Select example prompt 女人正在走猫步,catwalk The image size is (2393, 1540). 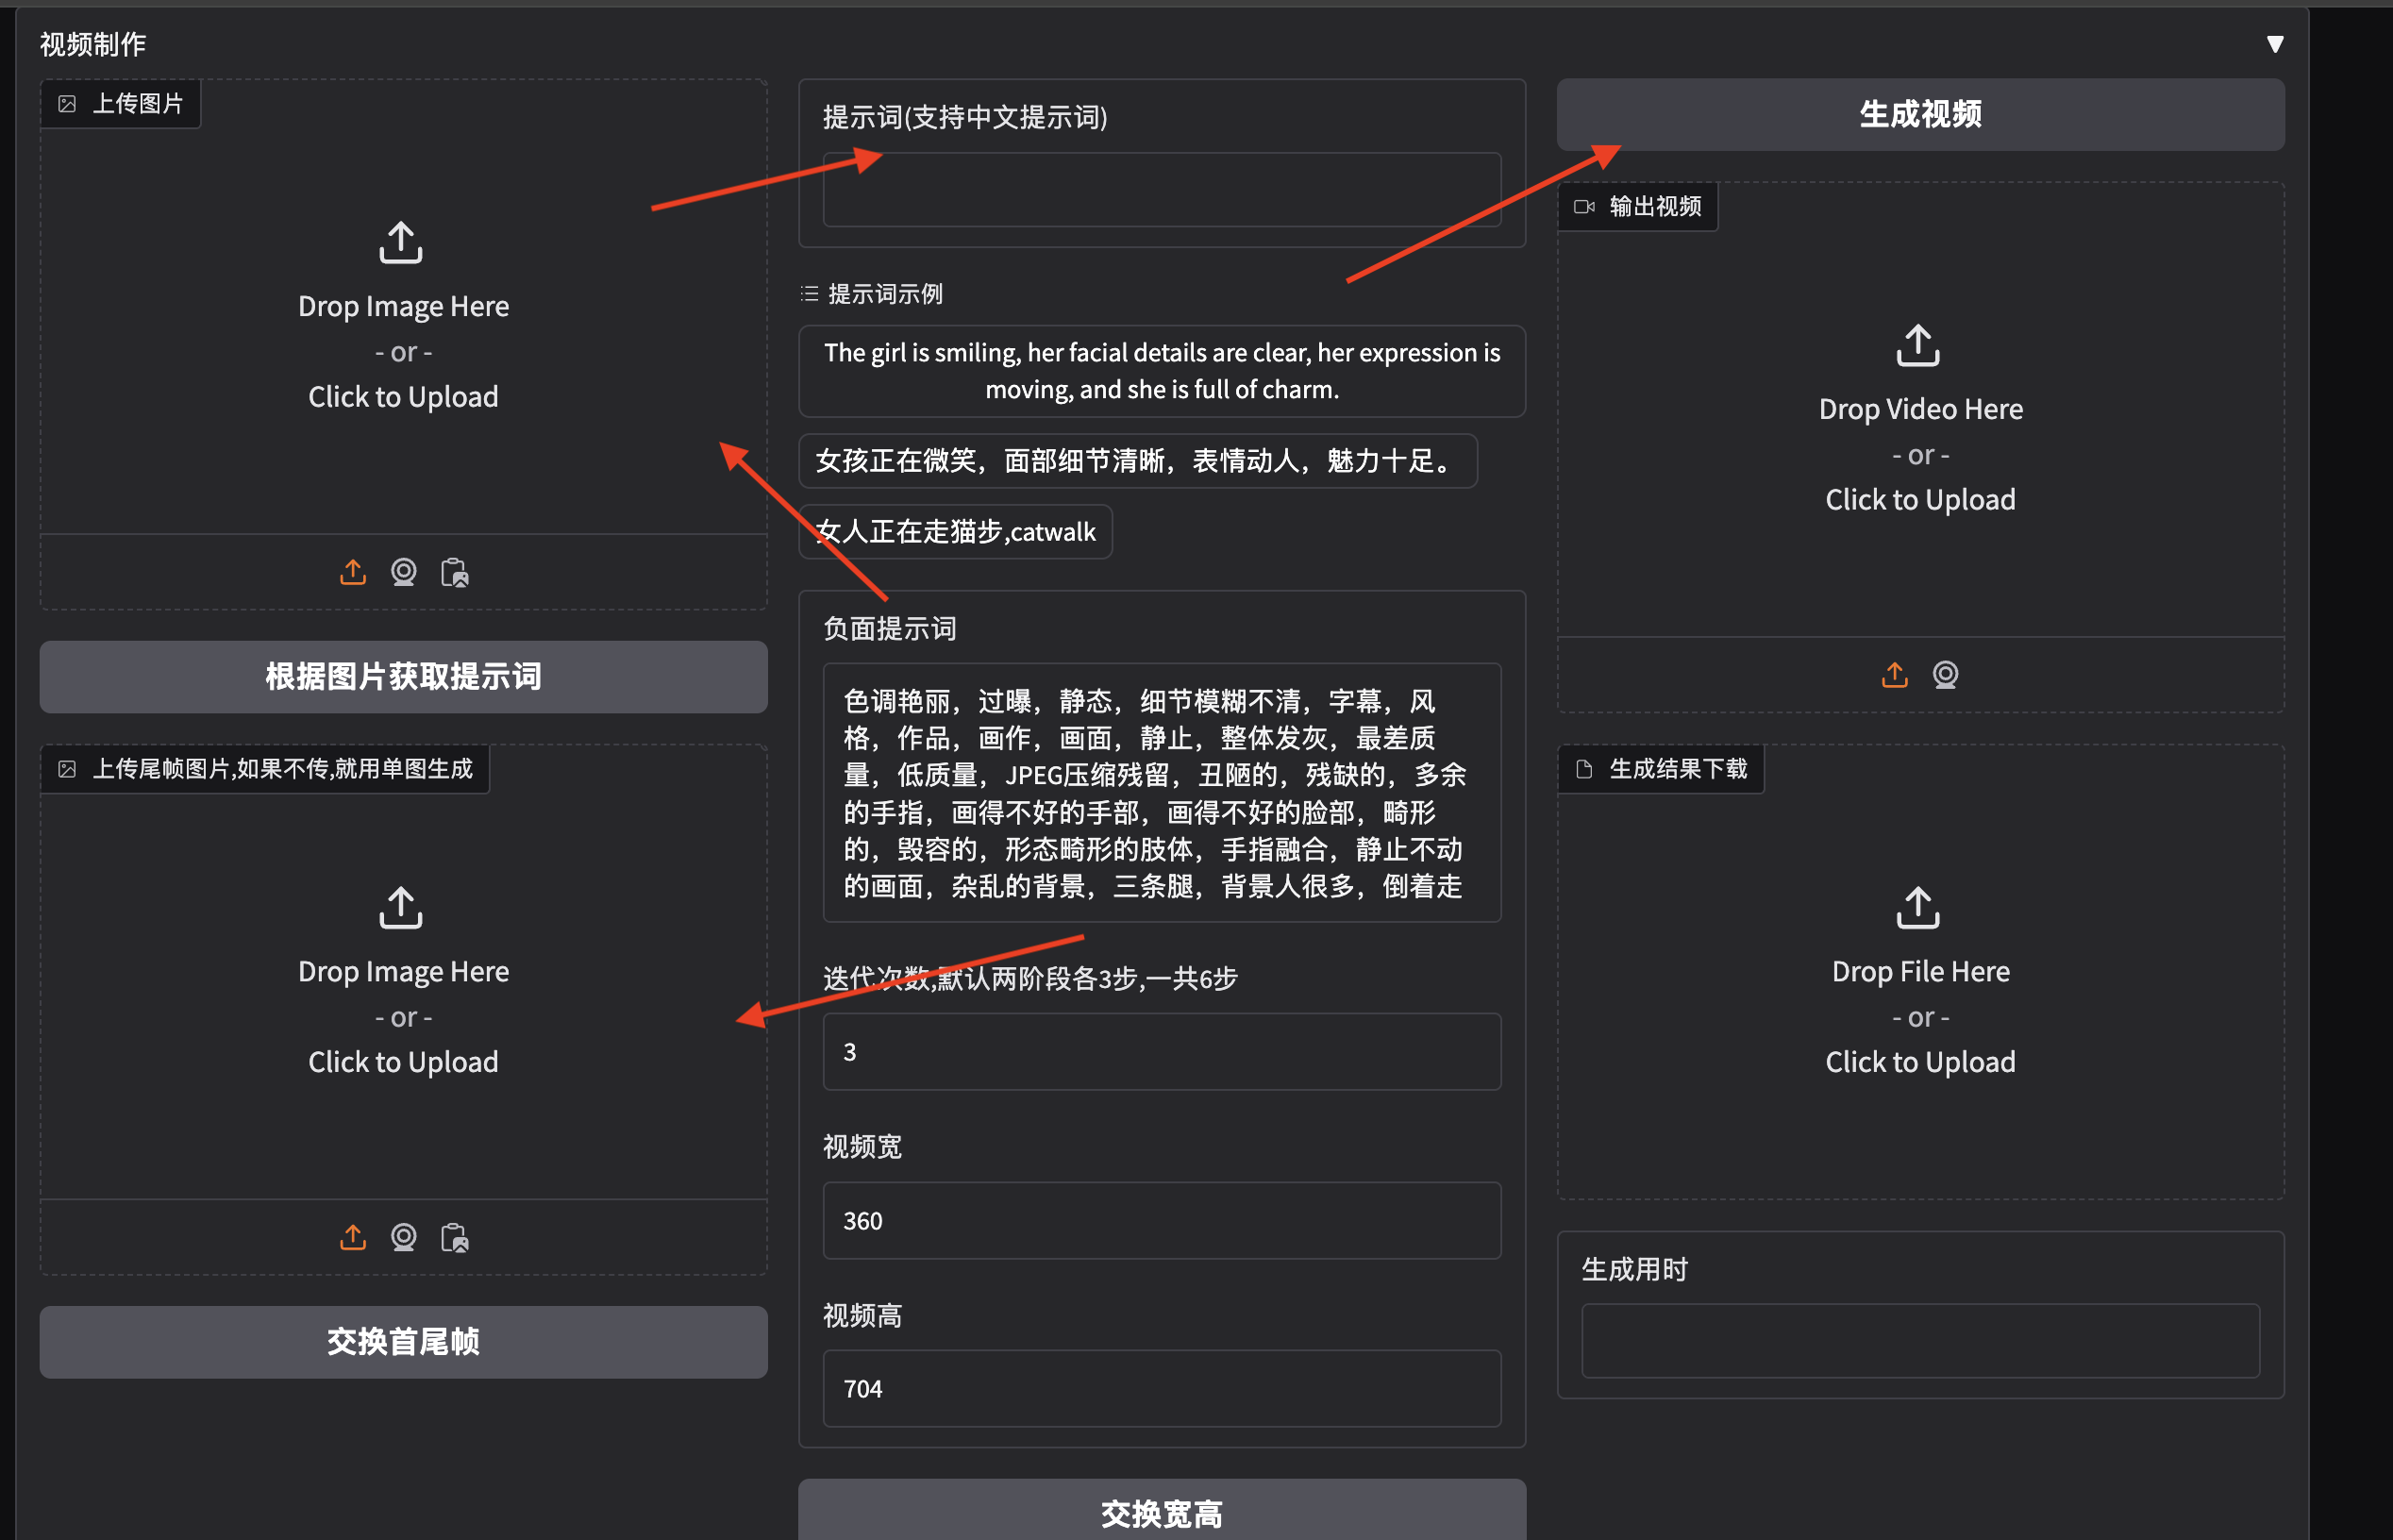point(955,532)
